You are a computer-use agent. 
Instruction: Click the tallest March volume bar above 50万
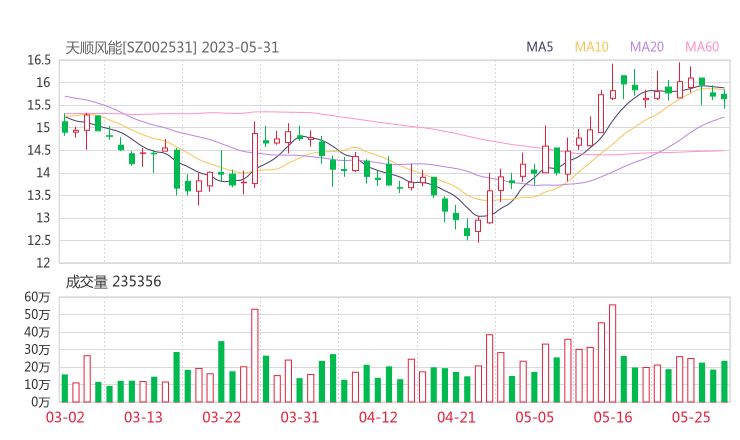(255, 356)
